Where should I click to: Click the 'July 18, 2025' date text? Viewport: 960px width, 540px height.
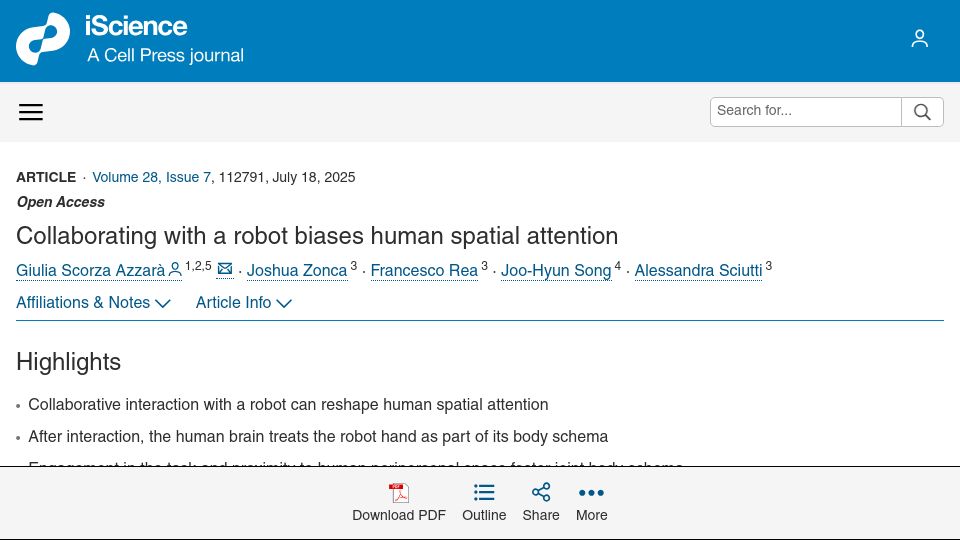point(313,178)
